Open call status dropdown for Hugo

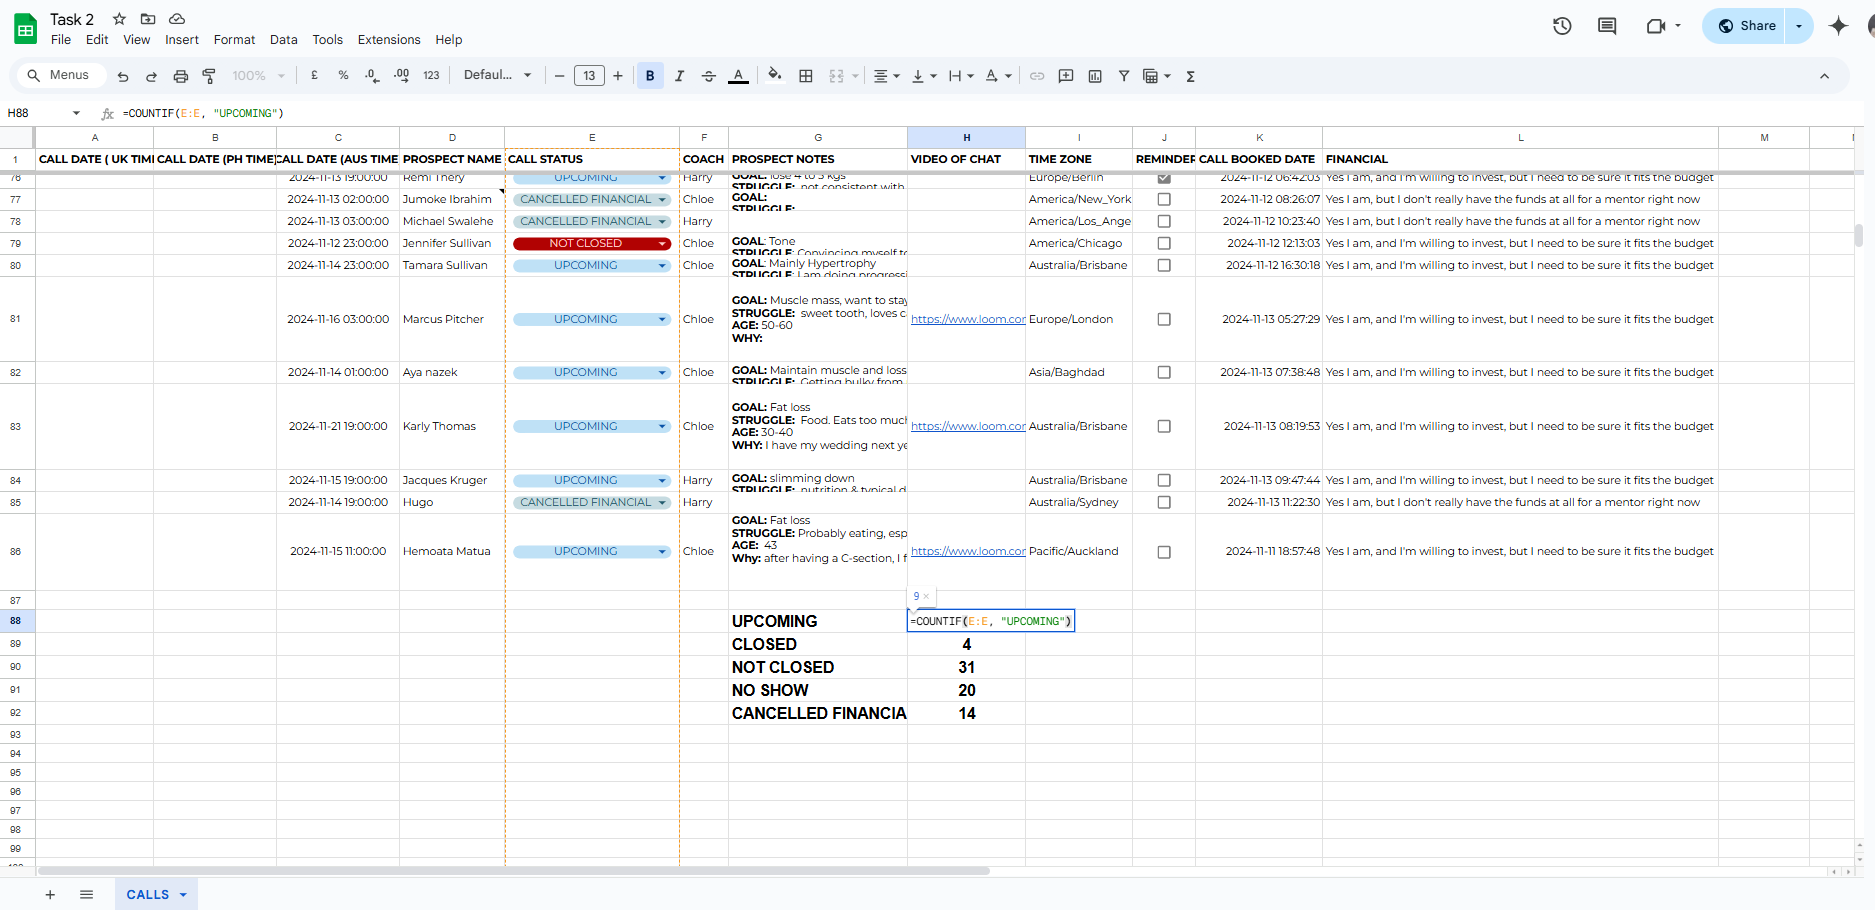coord(662,502)
